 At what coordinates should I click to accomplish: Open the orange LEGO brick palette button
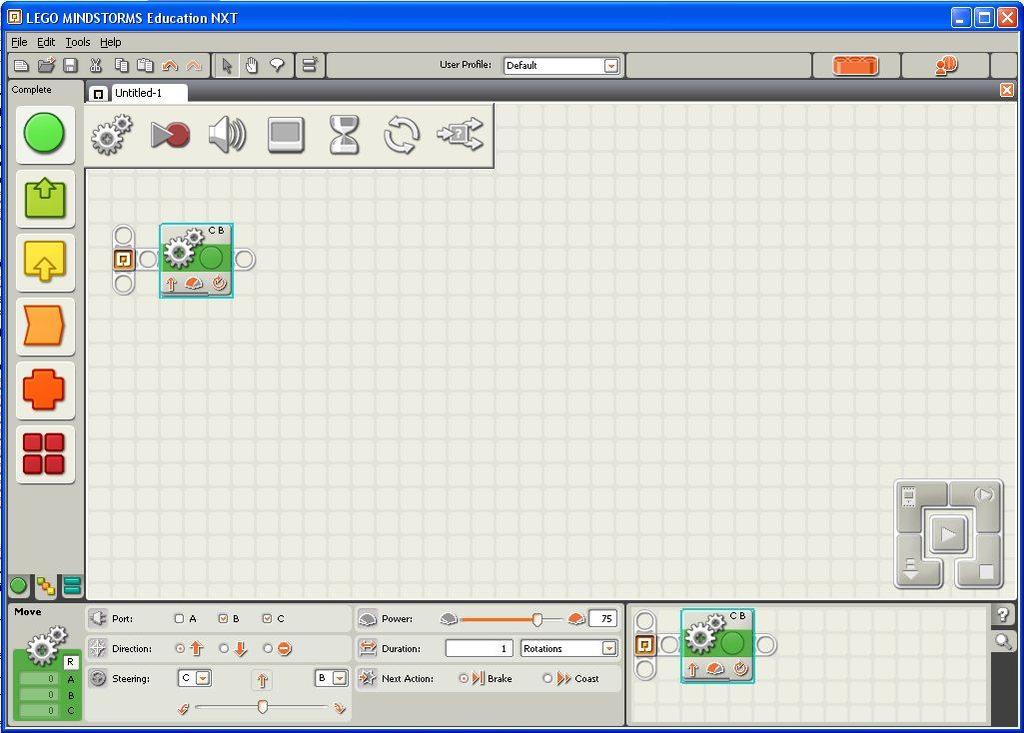[x=856, y=65]
